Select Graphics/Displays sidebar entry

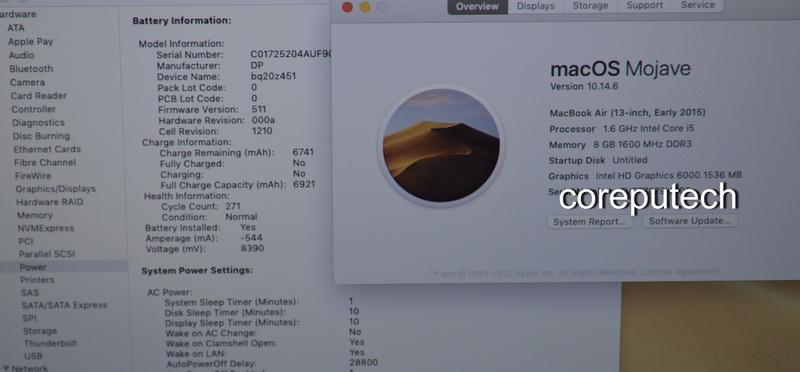click(55, 189)
